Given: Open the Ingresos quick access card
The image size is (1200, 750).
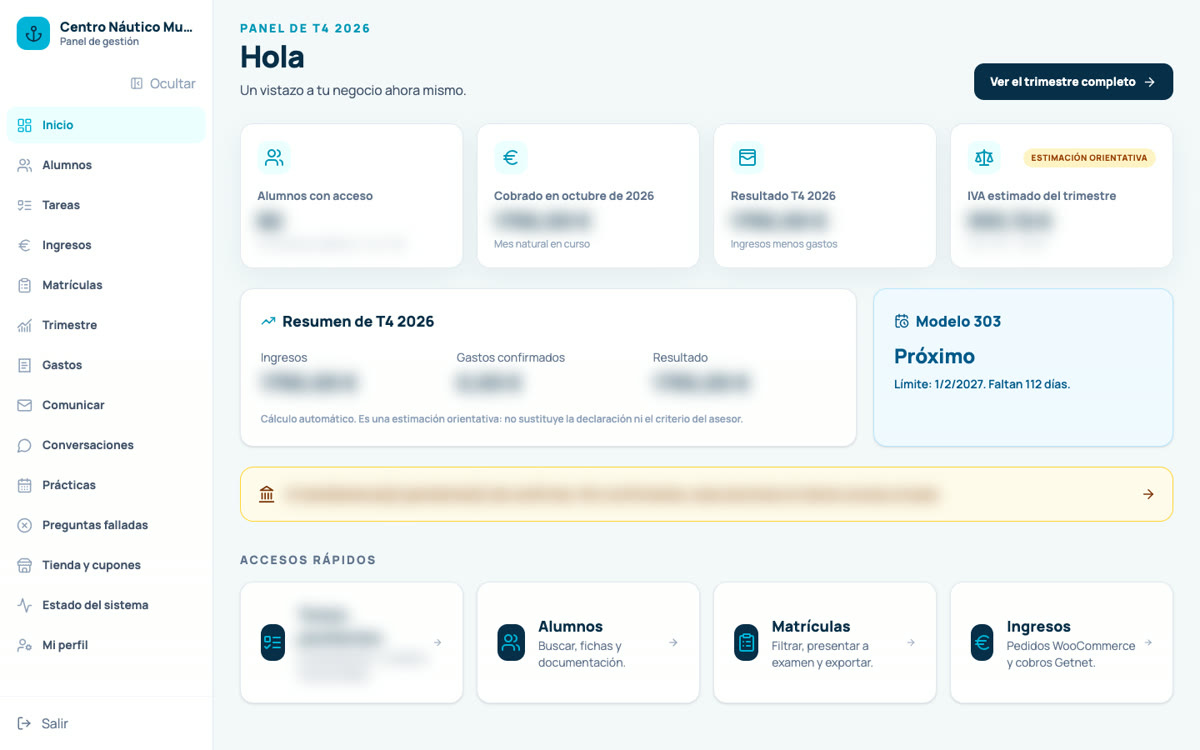Looking at the screenshot, I should click(x=1061, y=643).
